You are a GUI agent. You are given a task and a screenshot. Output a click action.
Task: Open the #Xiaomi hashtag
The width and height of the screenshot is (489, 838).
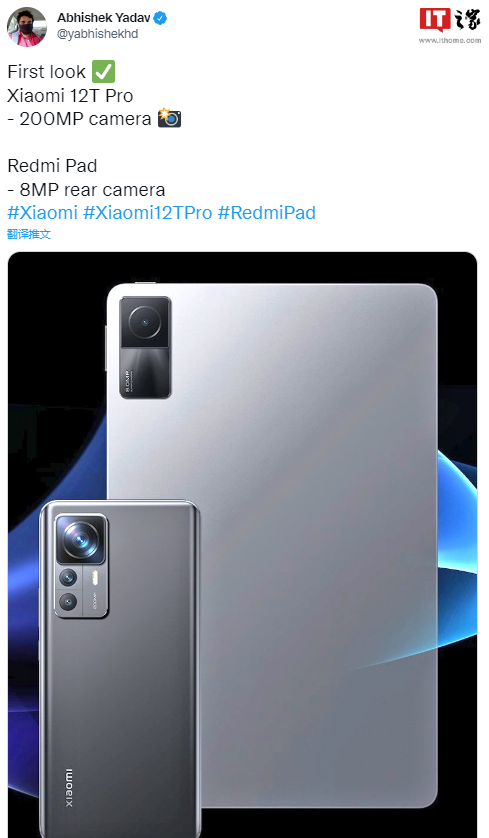point(42,213)
